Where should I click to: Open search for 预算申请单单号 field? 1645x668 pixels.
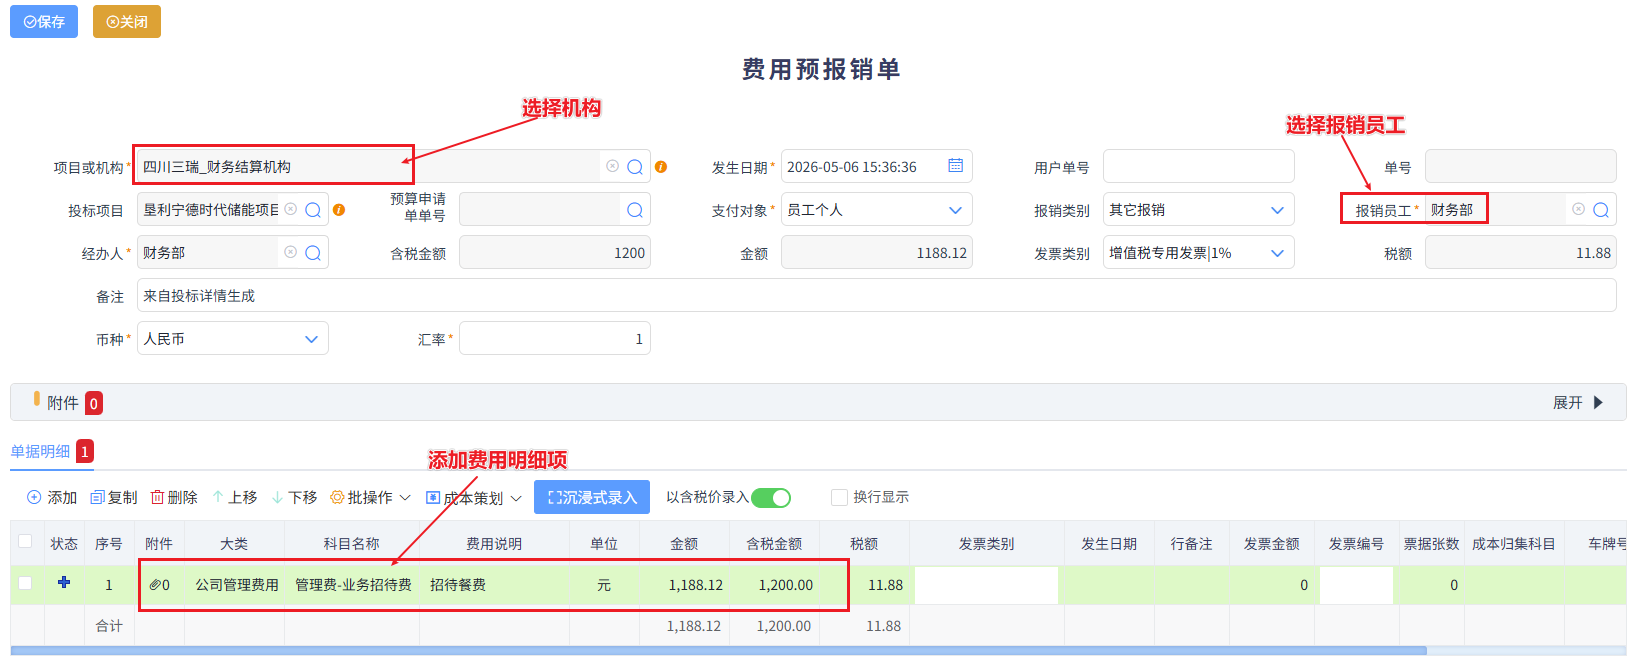point(635,210)
